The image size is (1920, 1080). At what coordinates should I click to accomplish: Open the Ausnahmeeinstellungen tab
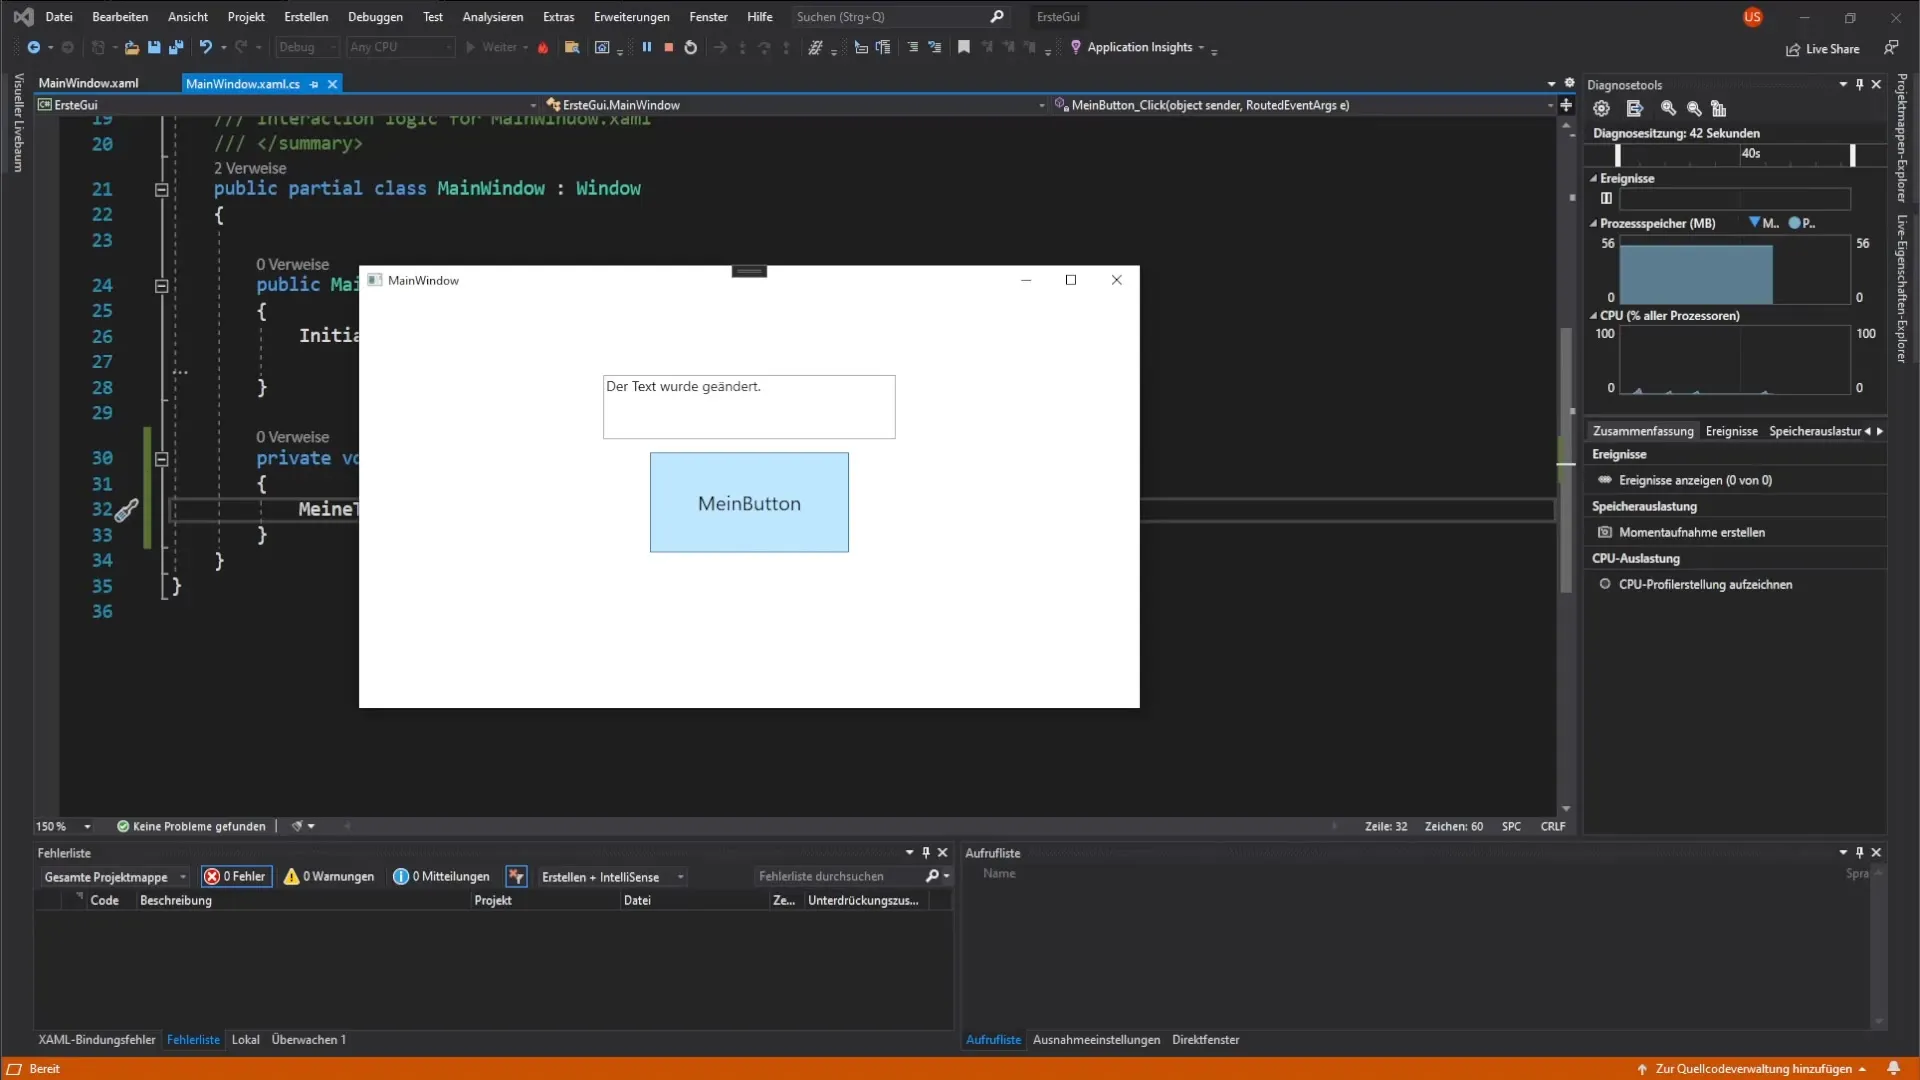pos(1096,1040)
